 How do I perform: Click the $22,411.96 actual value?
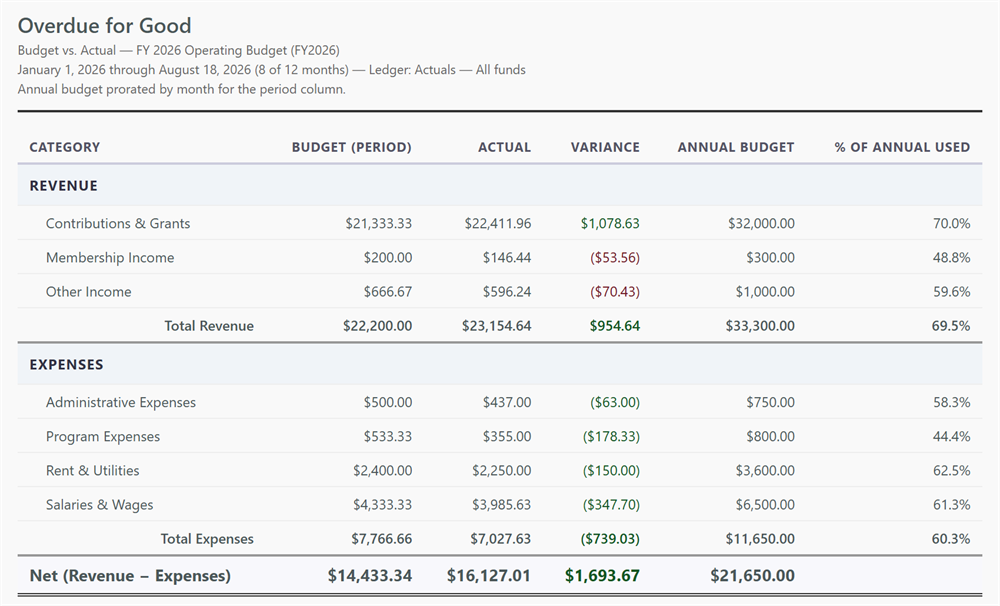(497, 223)
